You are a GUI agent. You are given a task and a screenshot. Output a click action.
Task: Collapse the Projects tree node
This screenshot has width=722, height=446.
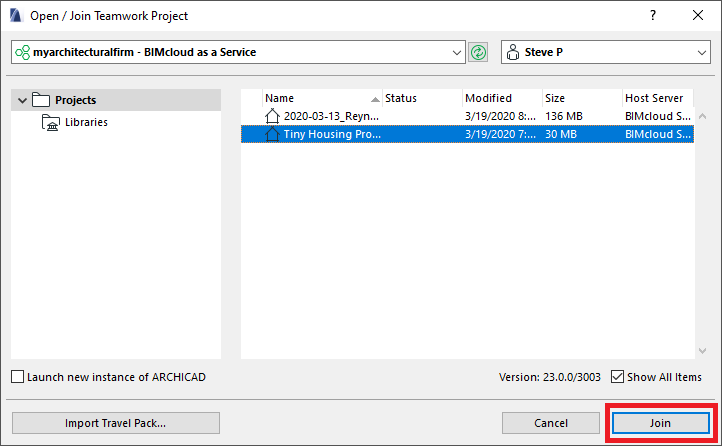tap(19, 100)
